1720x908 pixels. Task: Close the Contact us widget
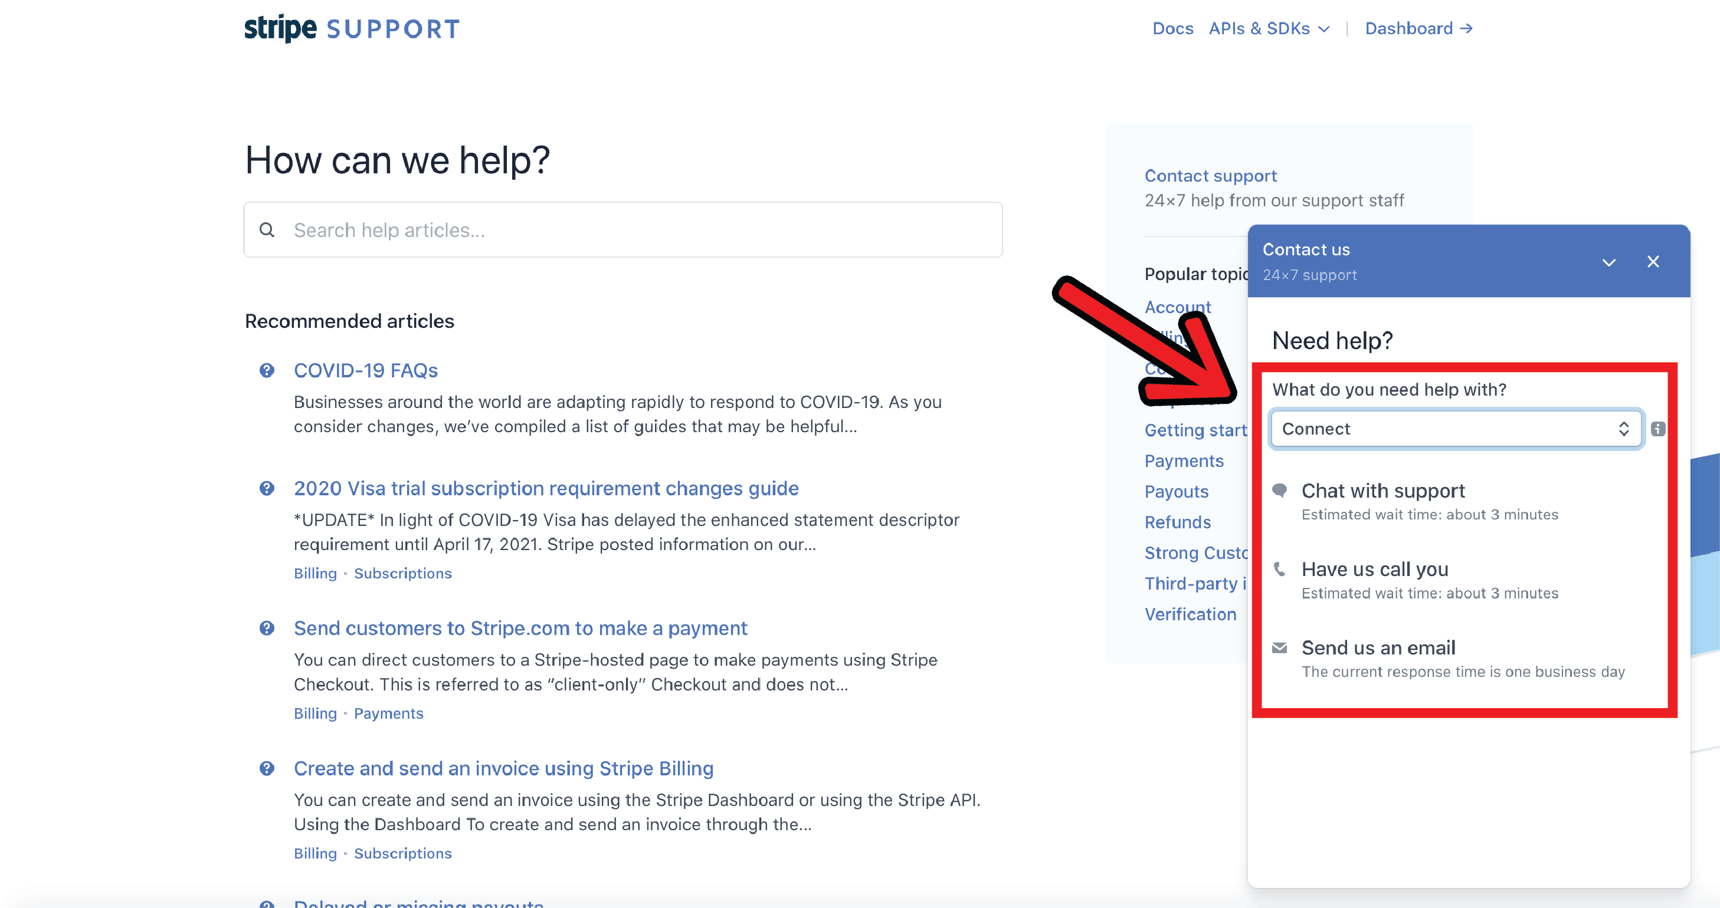point(1653,261)
